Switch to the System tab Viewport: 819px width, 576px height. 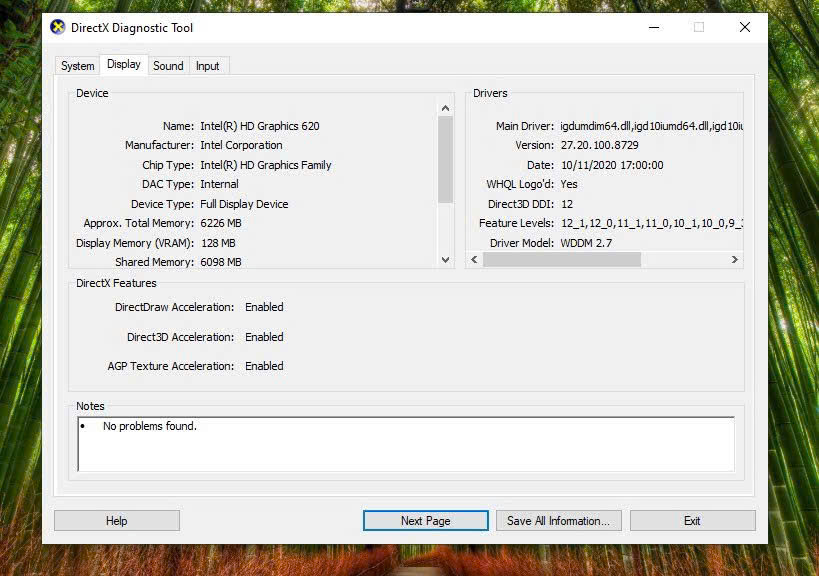pyautogui.click(x=77, y=66)
